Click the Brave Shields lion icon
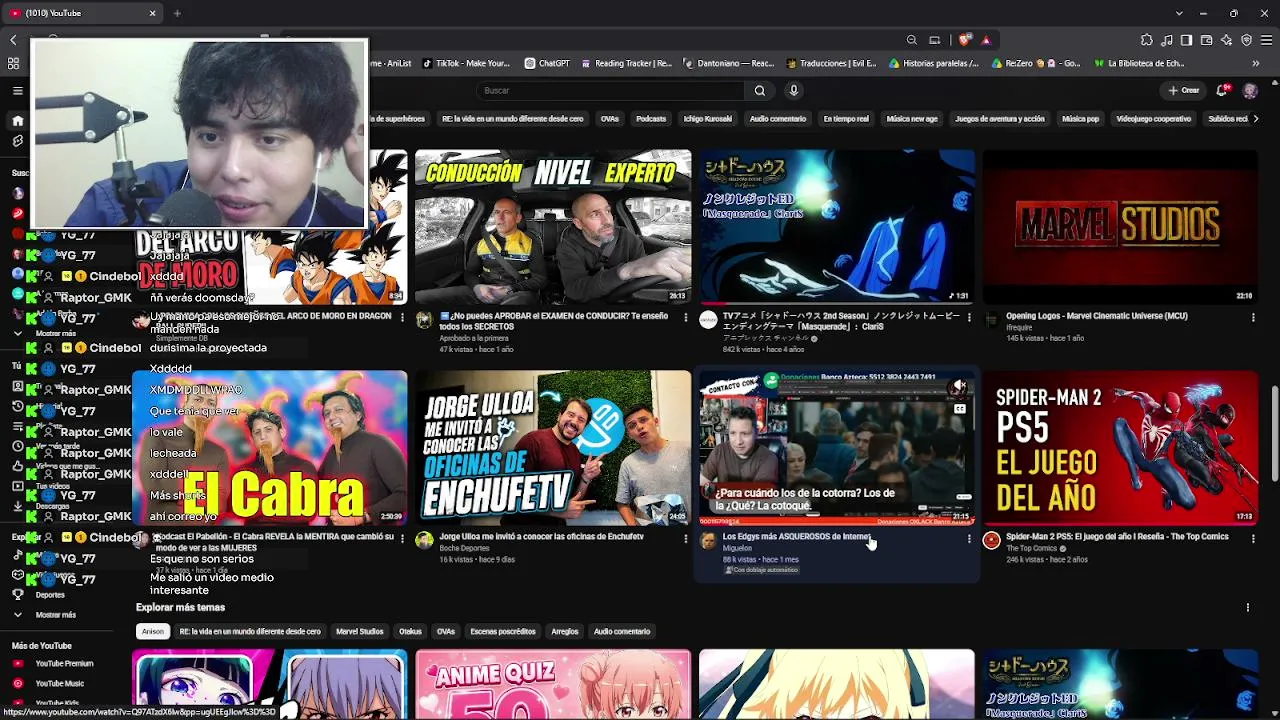 point(964,40)
